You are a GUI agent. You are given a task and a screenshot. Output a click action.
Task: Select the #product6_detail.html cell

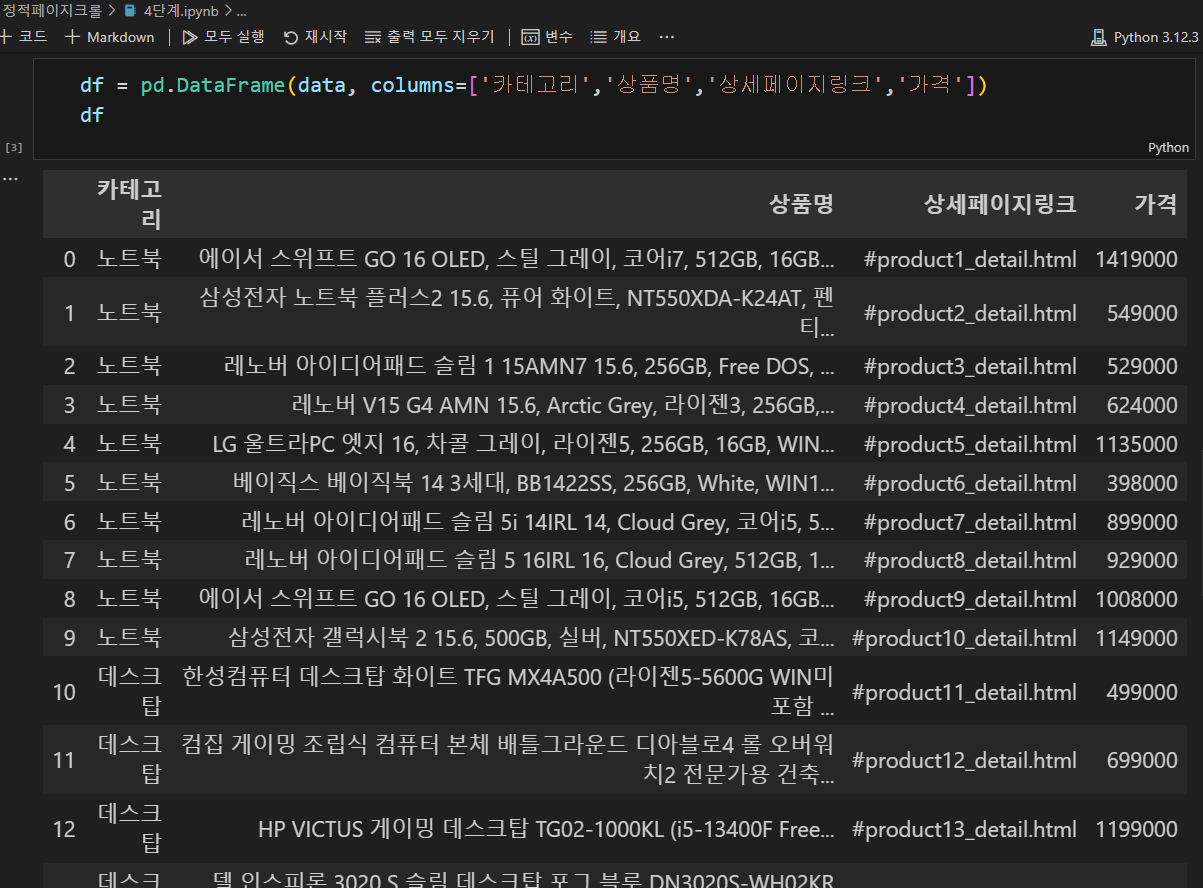click(970, 483)
